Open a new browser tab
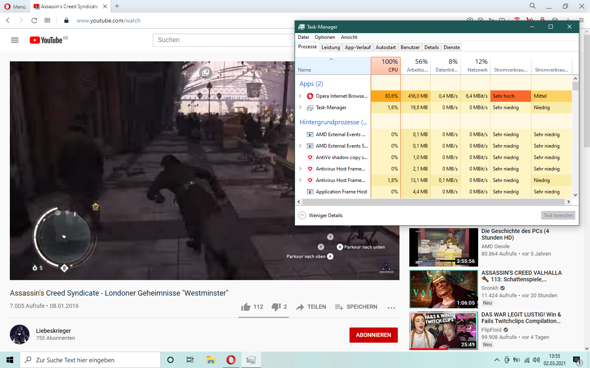Viewport: 590px width, 368px height. (117, 6)
